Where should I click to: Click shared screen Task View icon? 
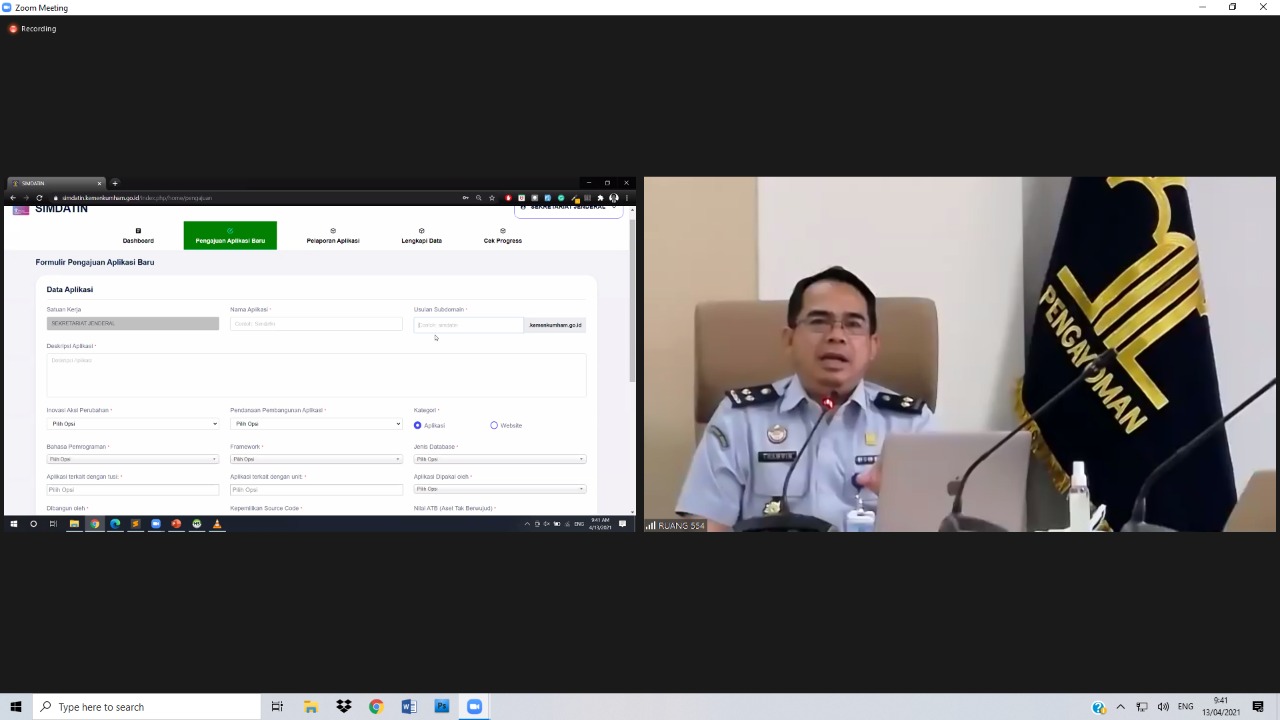coord(53,524)
